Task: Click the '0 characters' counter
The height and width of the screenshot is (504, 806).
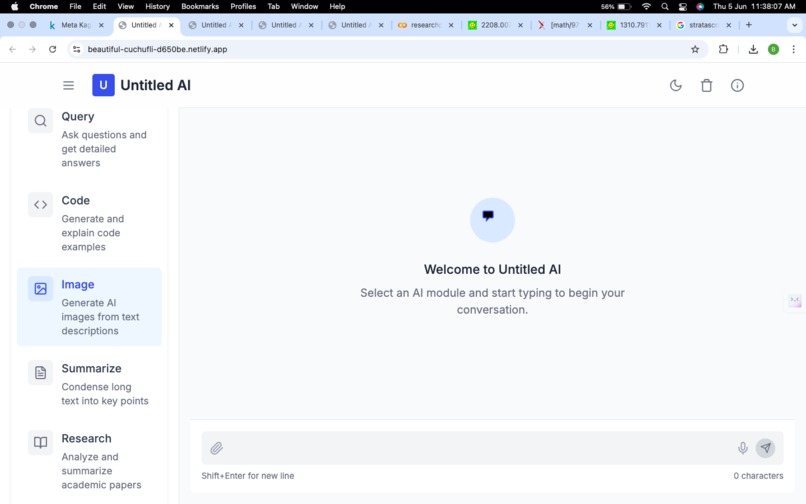Action: [758, 476]
